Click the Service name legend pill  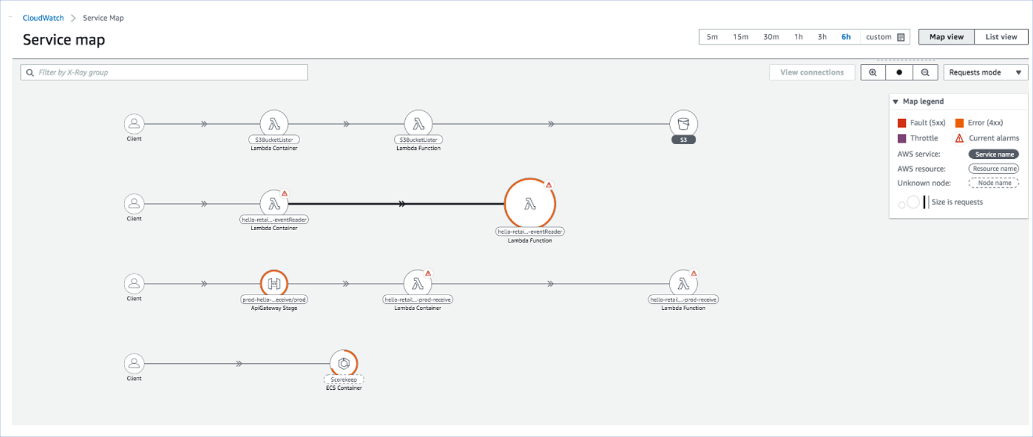coord(993,154)
